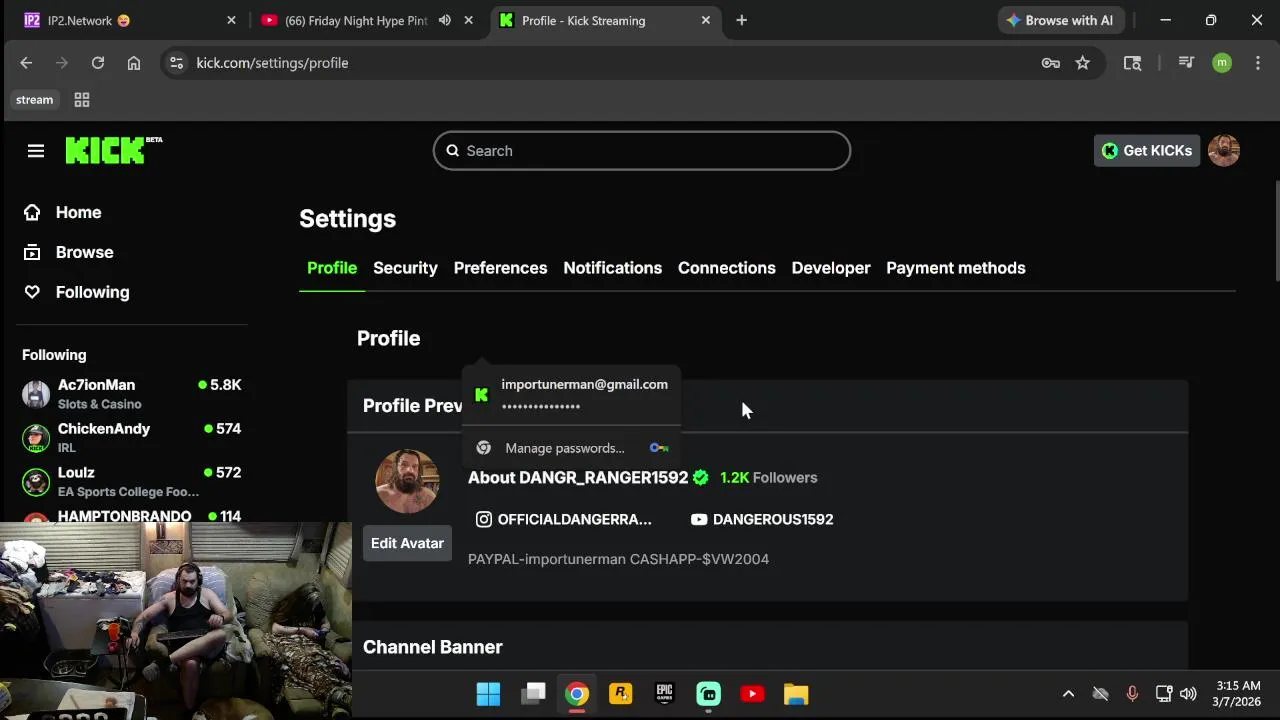Go to browser home page
The height and width of the screenshot is (720, 1280).
click(134, 63)
